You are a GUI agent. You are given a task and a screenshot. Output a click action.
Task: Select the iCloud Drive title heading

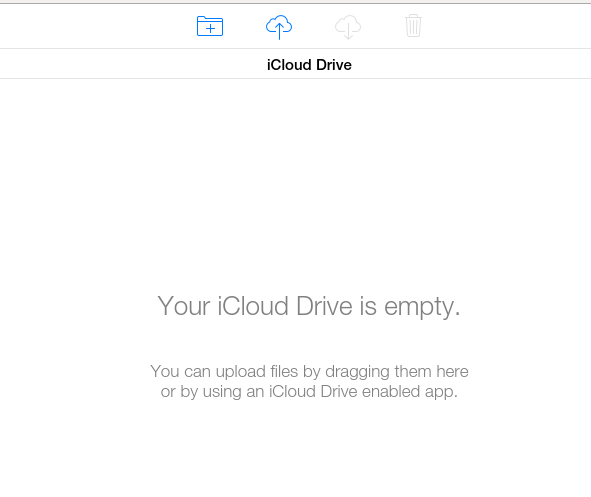click(309, 65)
